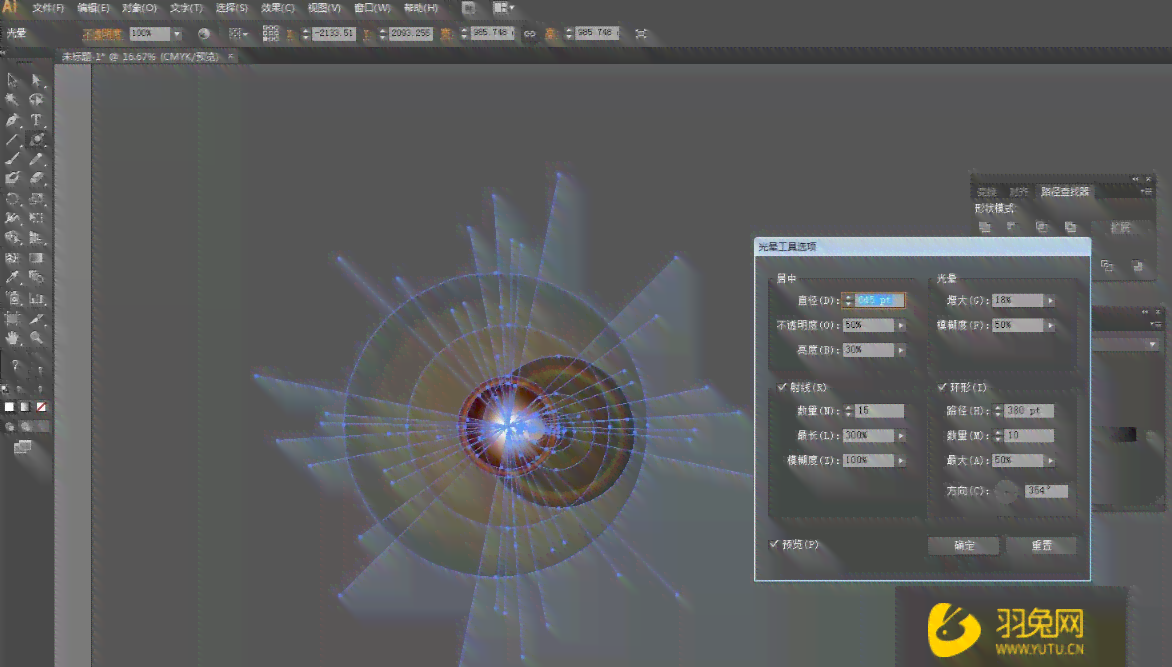
Task: Open 最长(L) 300% slider arrow
Action: 901,435
